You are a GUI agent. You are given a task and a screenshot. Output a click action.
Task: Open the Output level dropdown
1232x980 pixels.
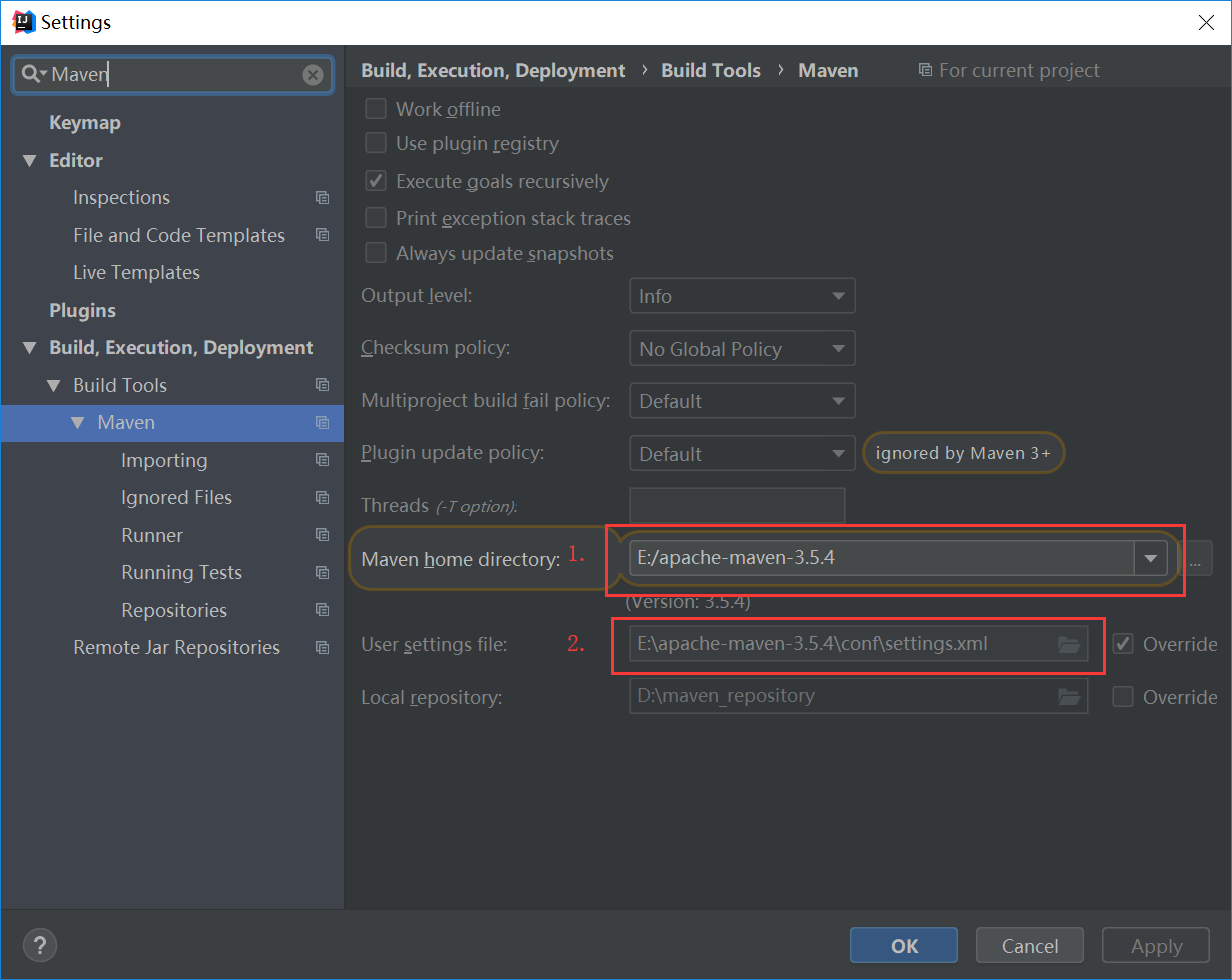(742, 296)
